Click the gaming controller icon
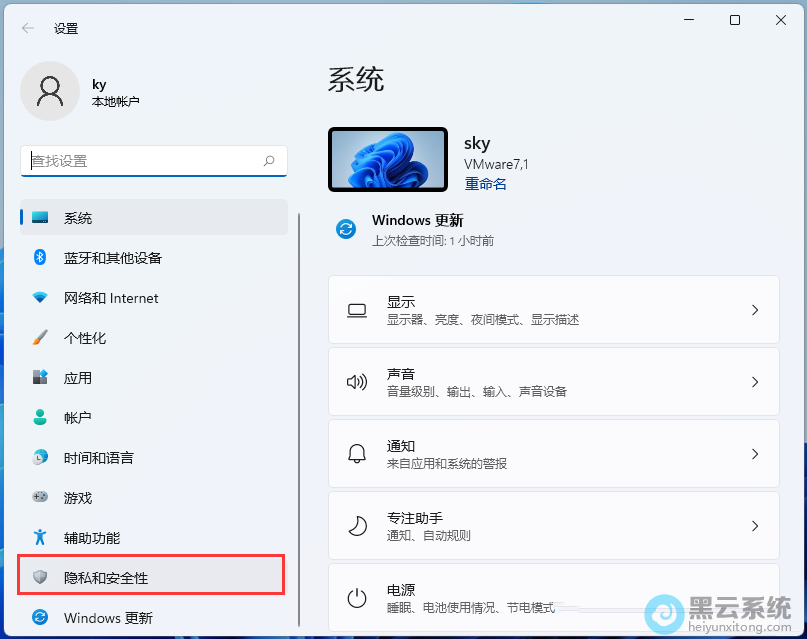The width and height of the screenshot is (807, 639). click(40, 497)
